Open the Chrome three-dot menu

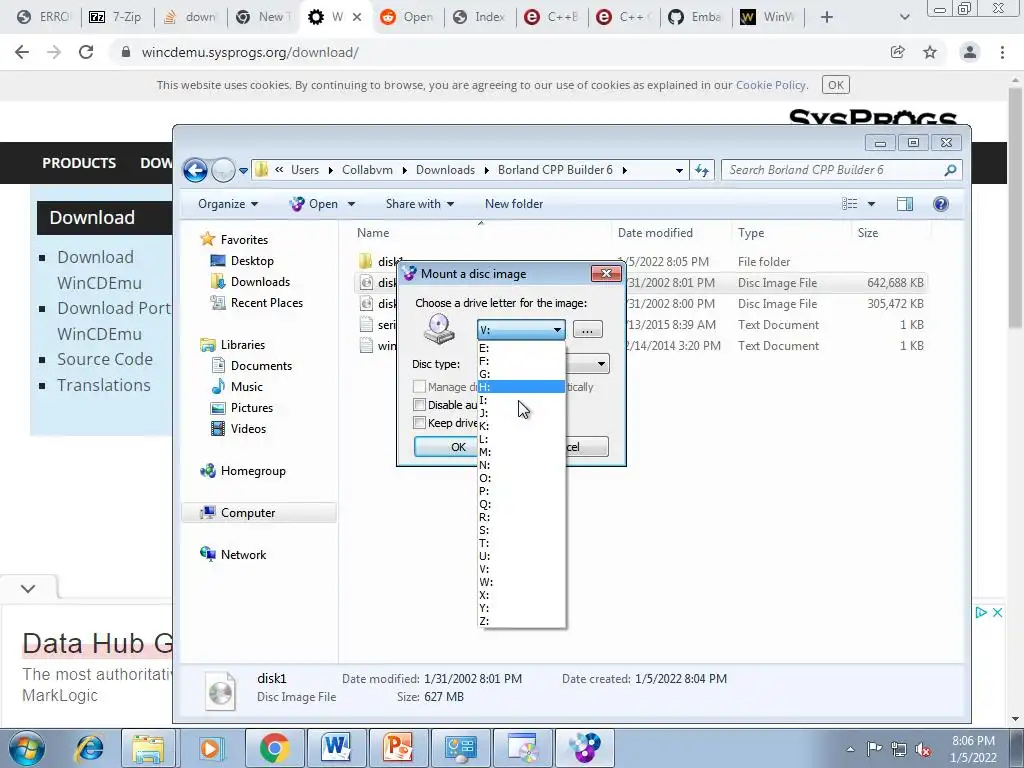click(1002, 52)
